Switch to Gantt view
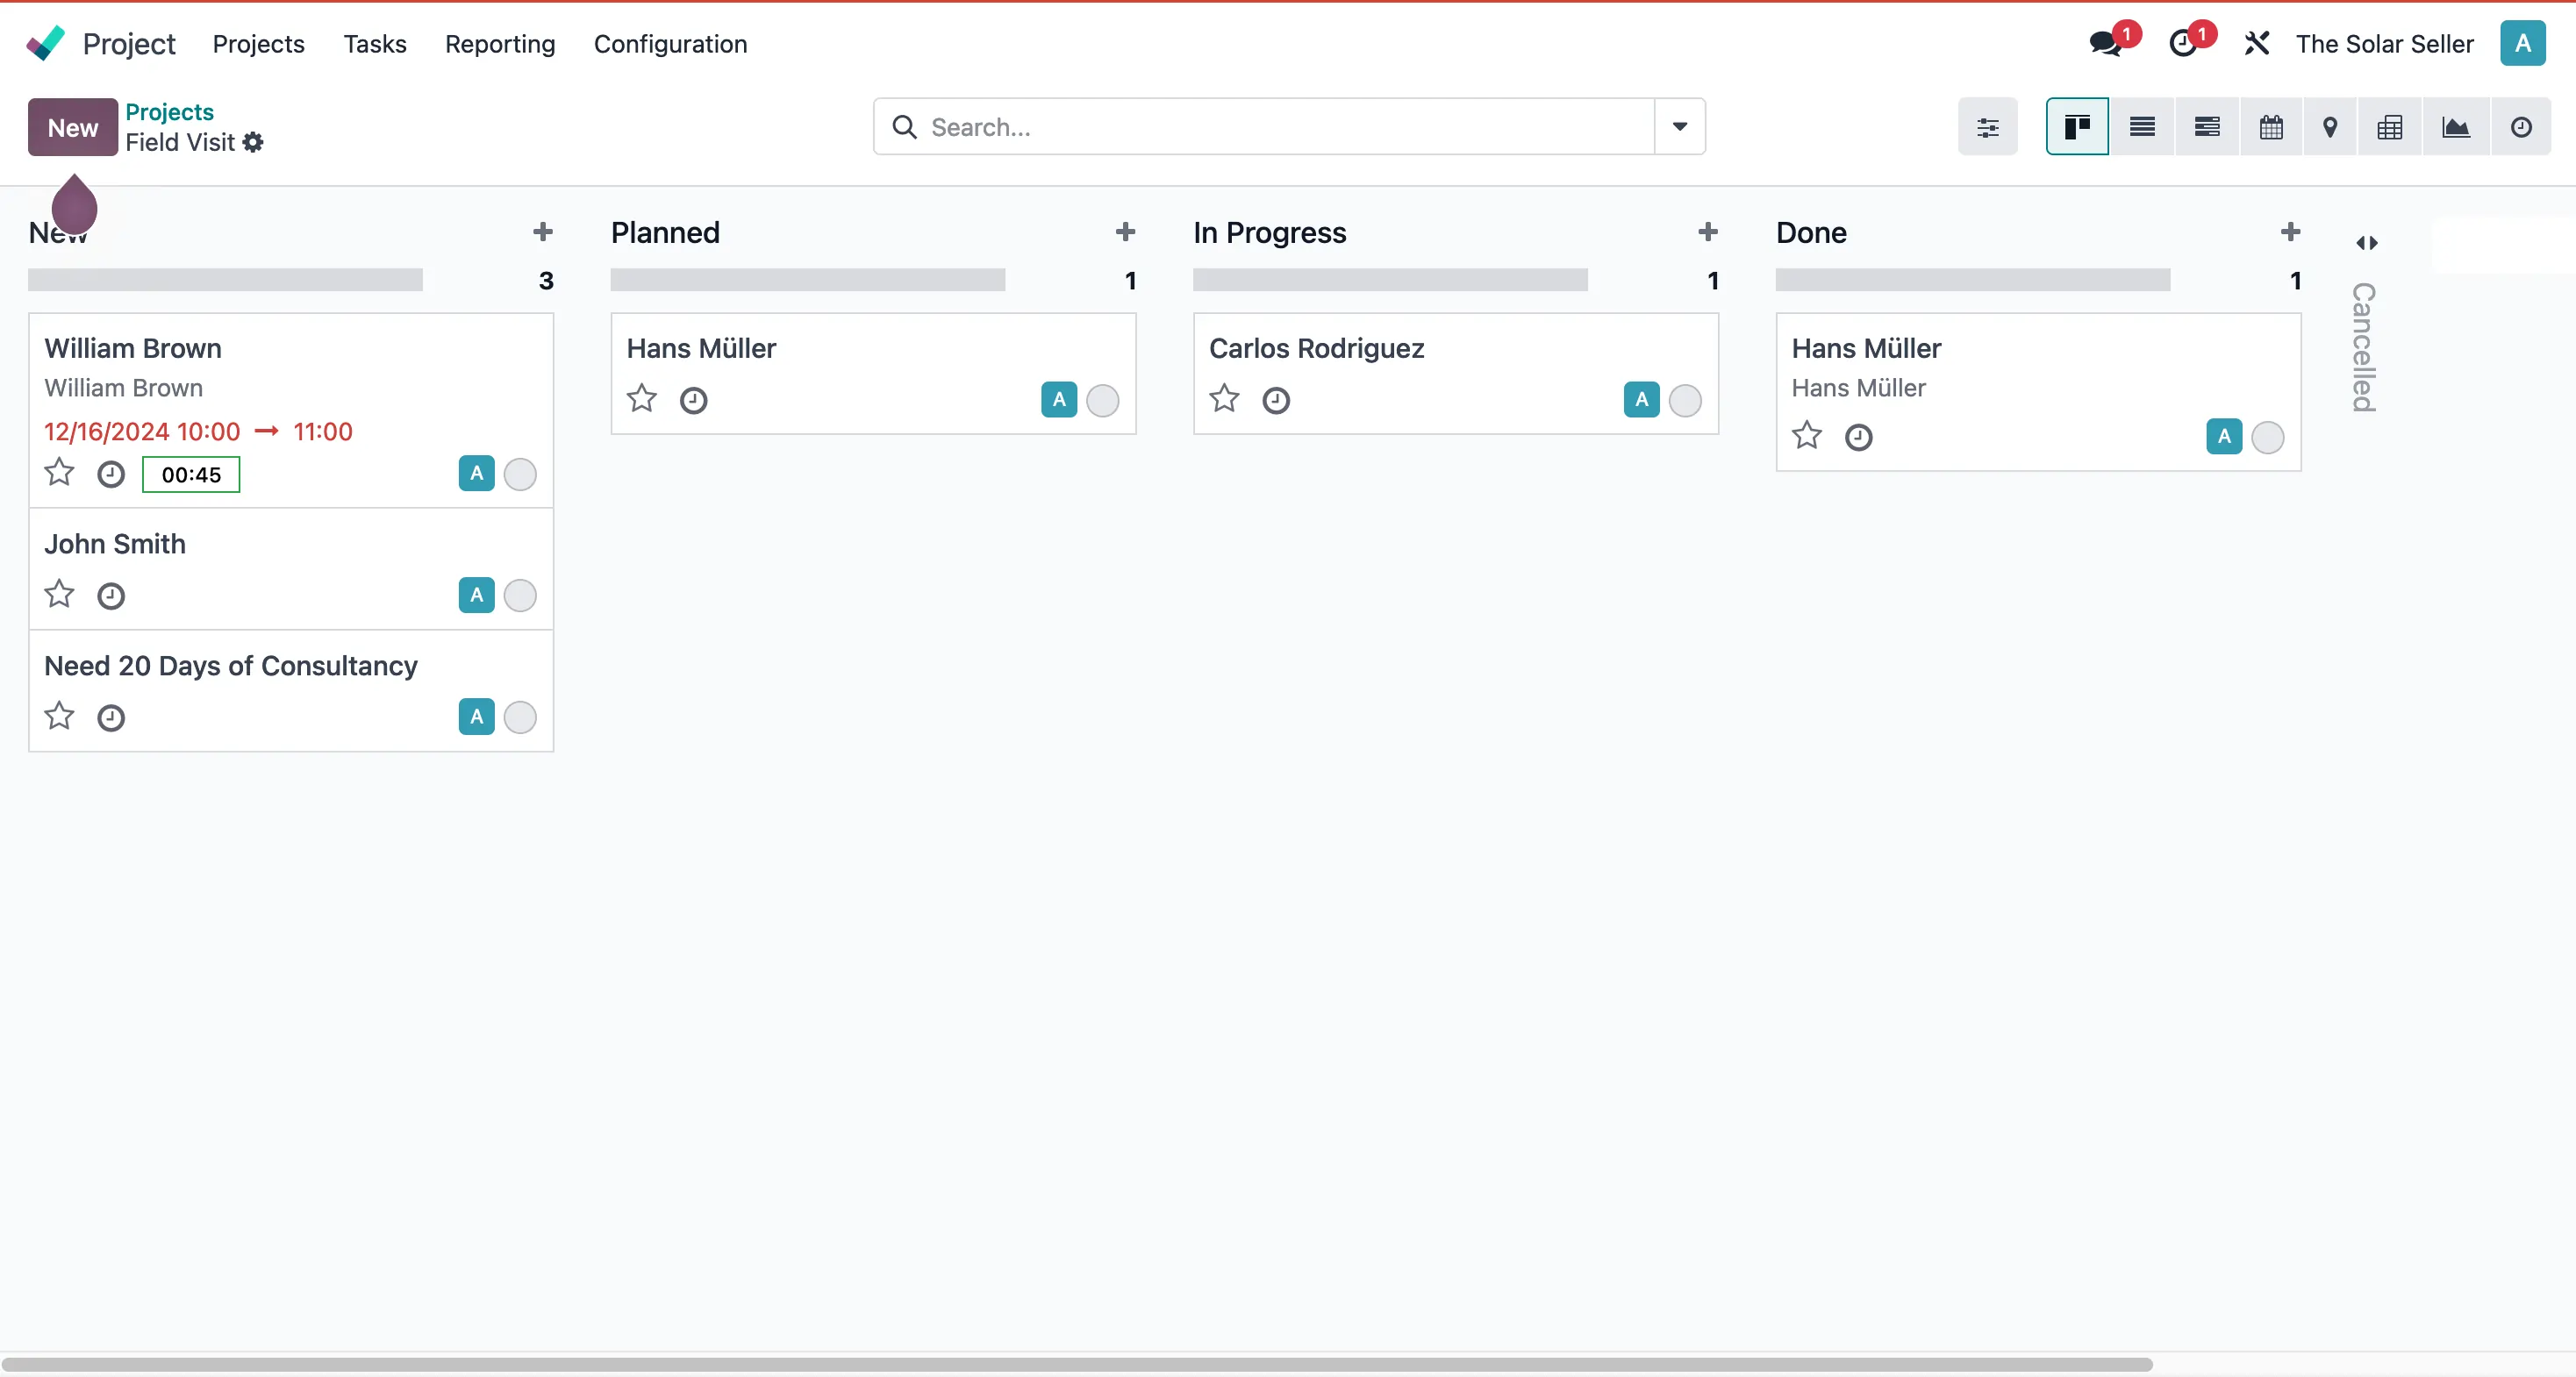 point(2207,127)
